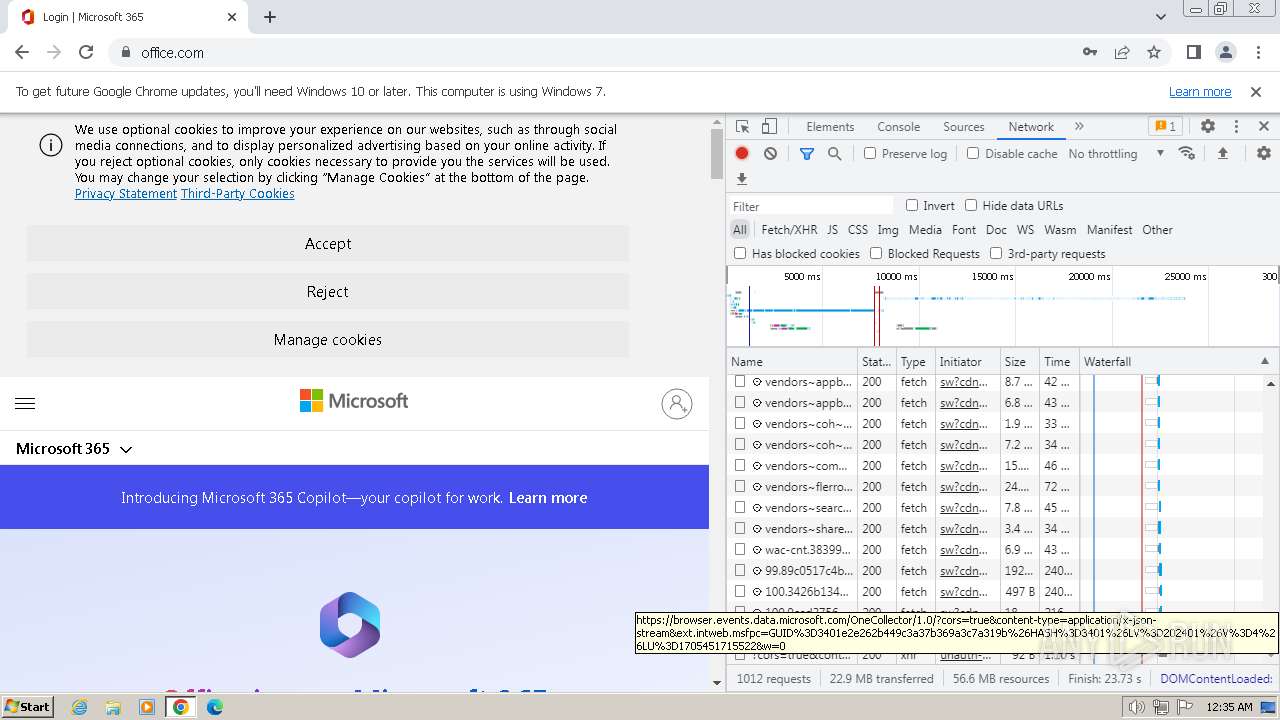Screen dimensions: 1280x720
Task: Click Manage cookies button
Action: 328,340
